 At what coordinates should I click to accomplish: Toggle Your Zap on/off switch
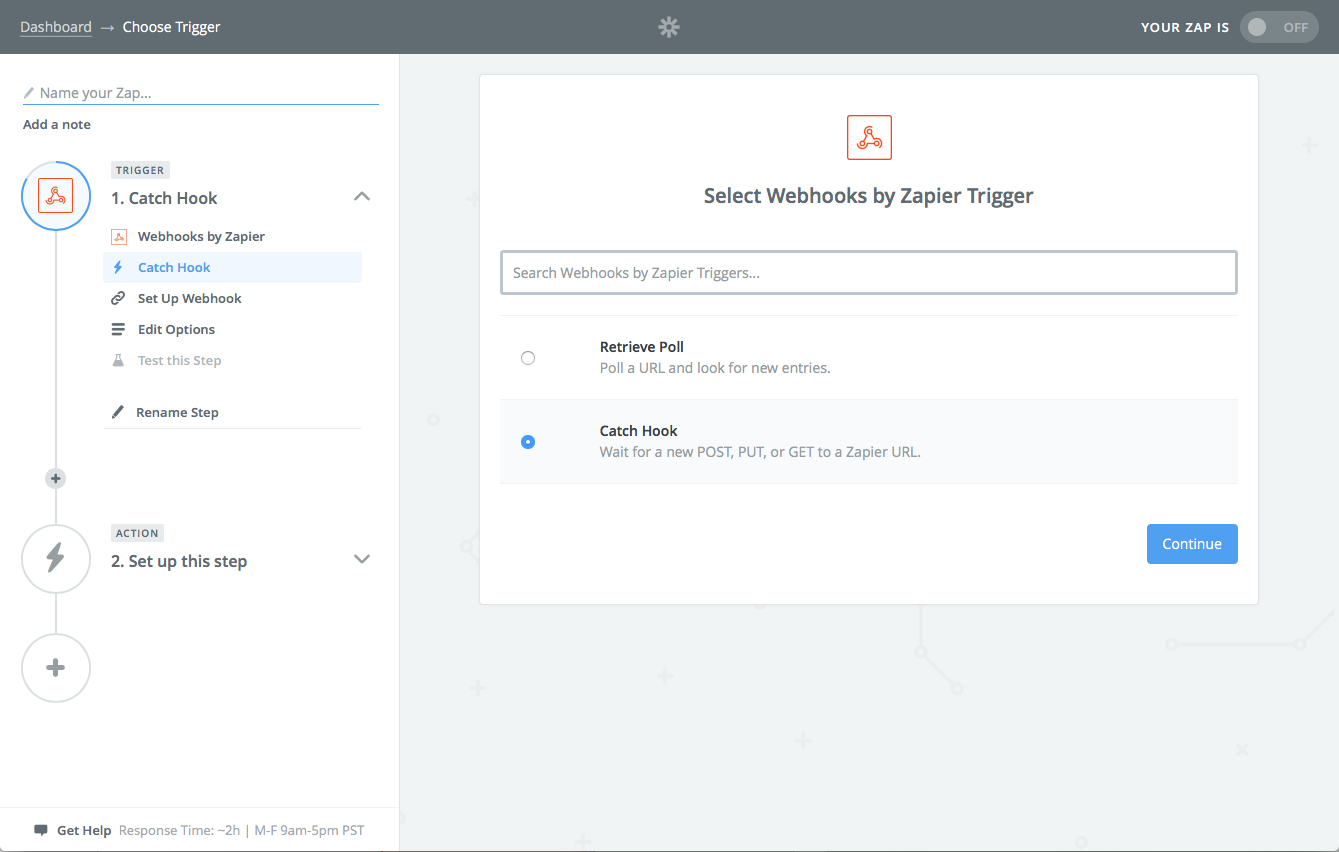(x=1279, y=27)
